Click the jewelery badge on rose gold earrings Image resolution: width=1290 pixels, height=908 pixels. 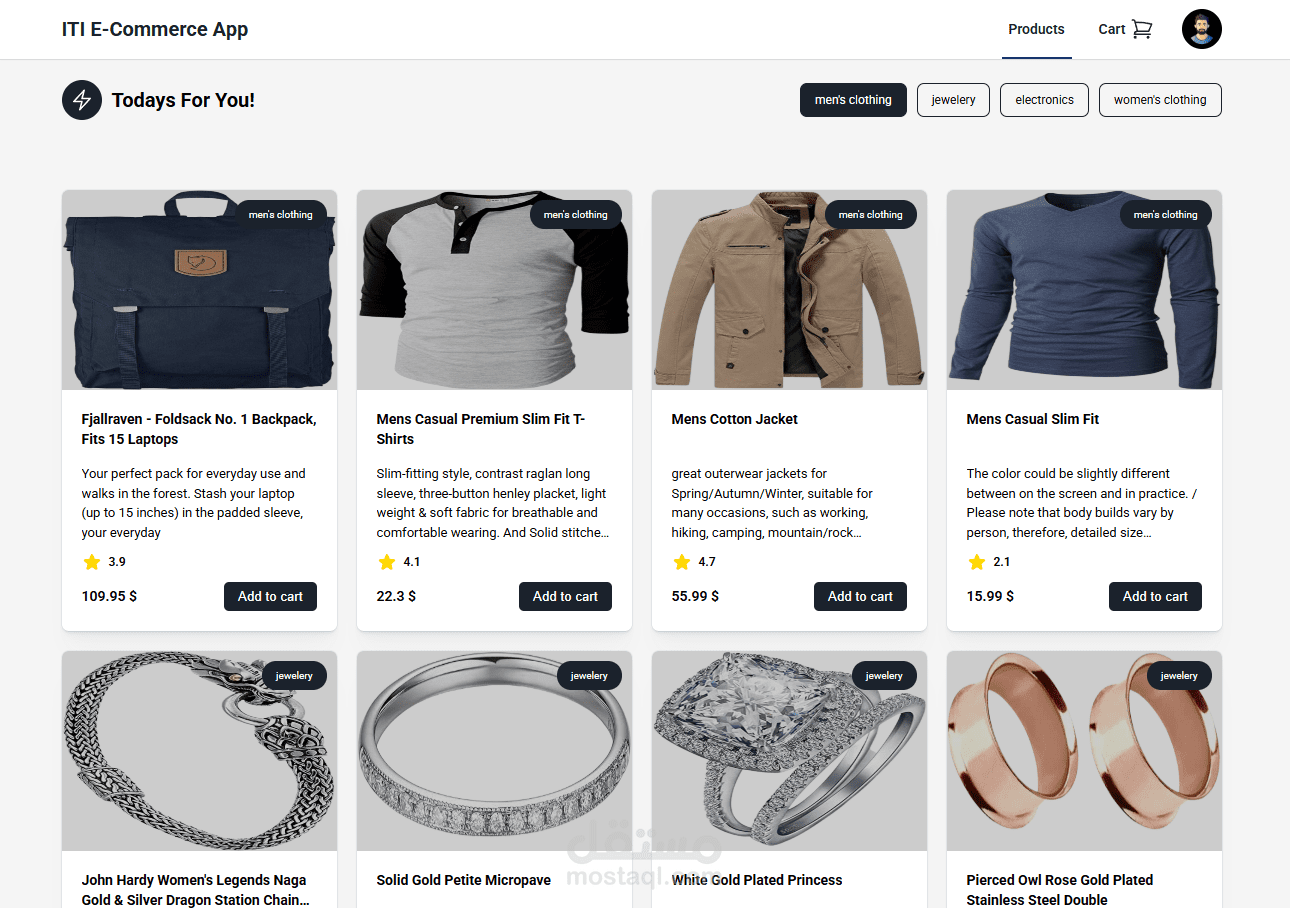[x=1179, y=676]
